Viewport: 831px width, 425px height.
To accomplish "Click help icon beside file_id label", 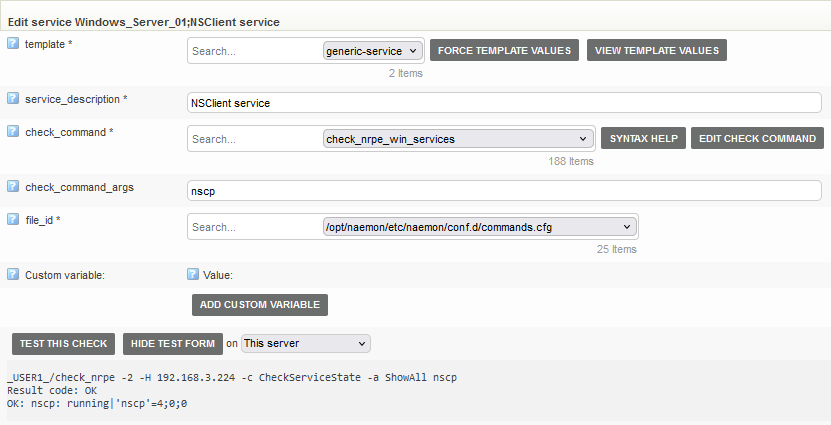I will 13,219.
